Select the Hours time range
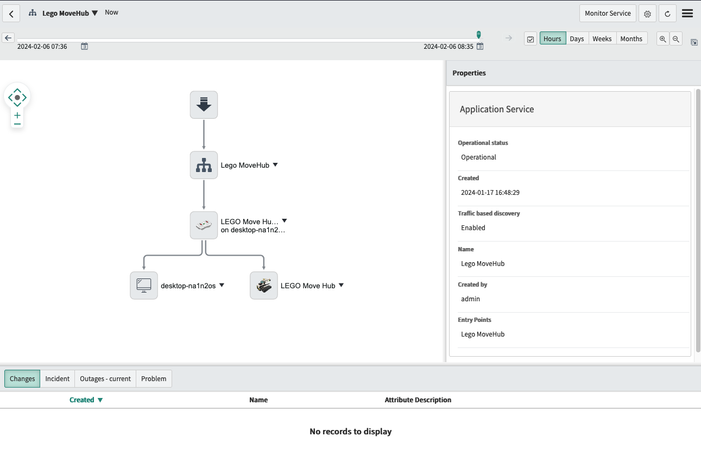The width and height of the screenshot is (701, 450). pos(552,39)
